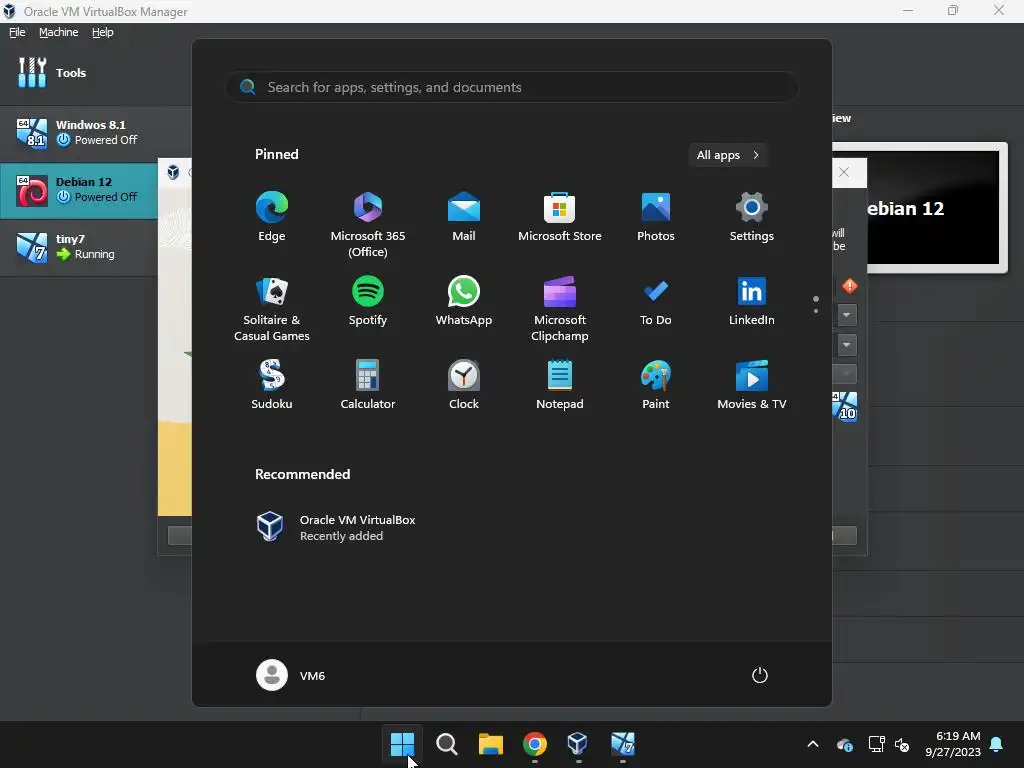Open Microsoft Store from pinned apps

[560, 217]
